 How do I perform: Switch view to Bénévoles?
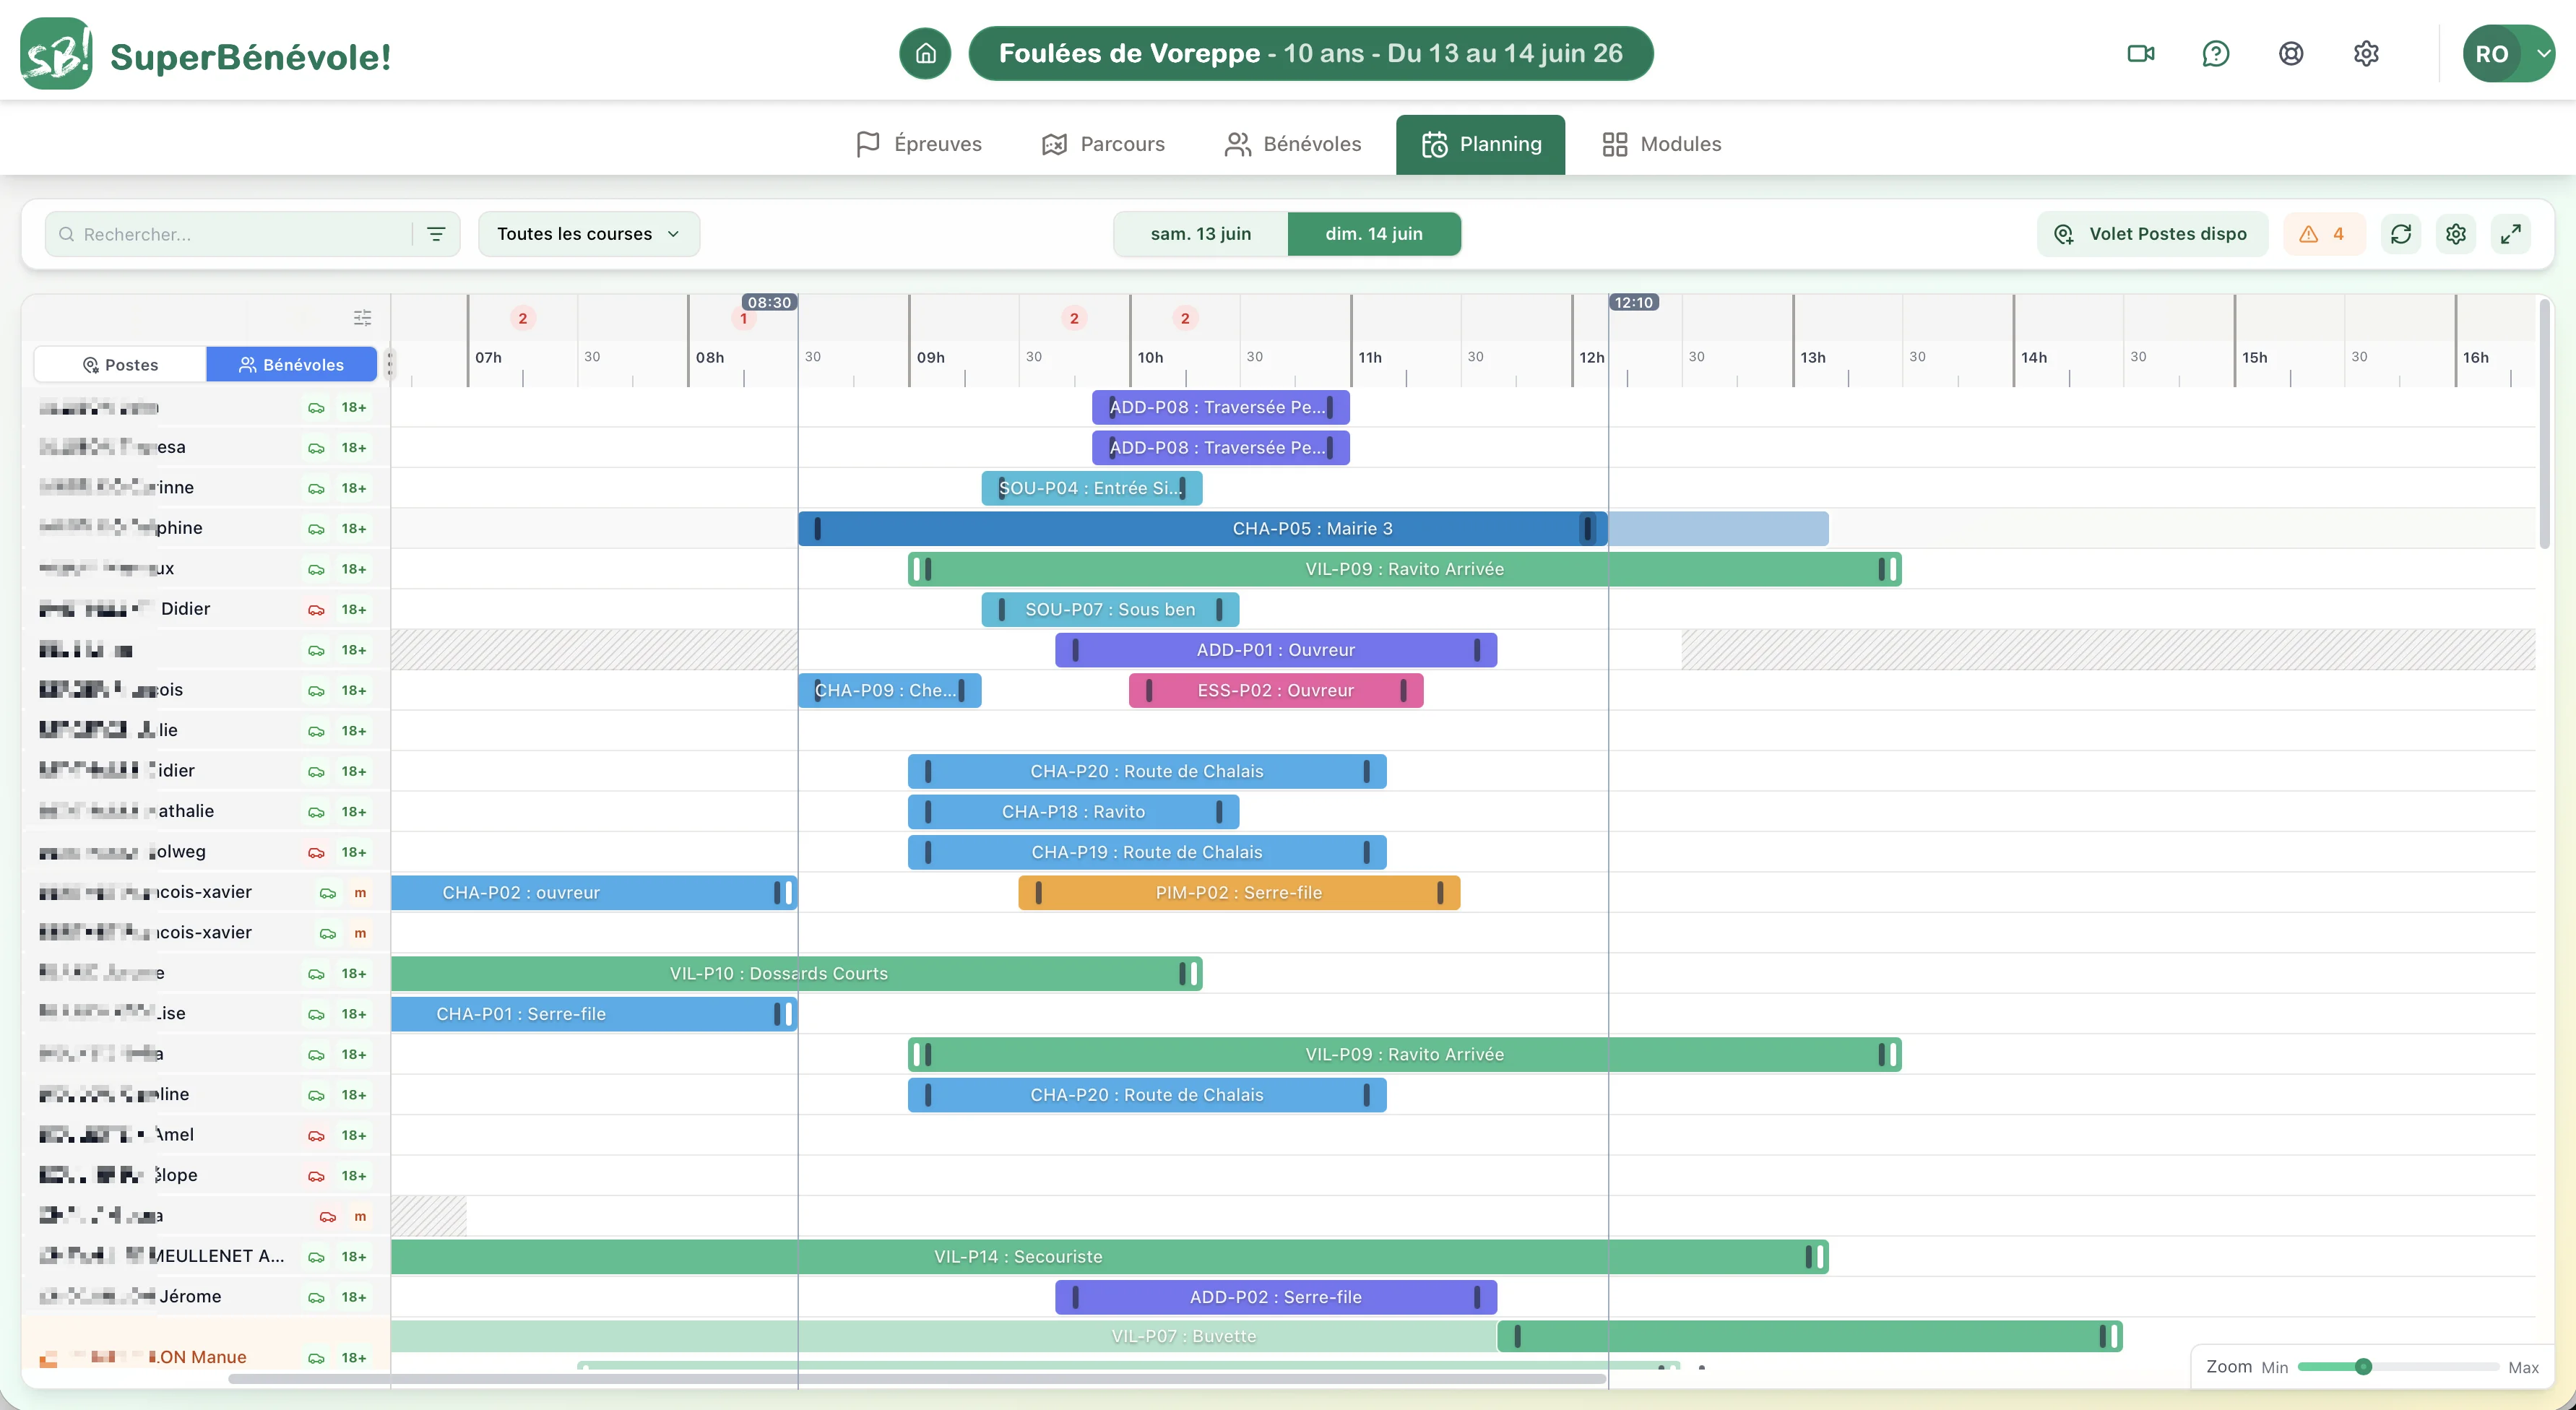pyautogui.click(x=291, y=365)
